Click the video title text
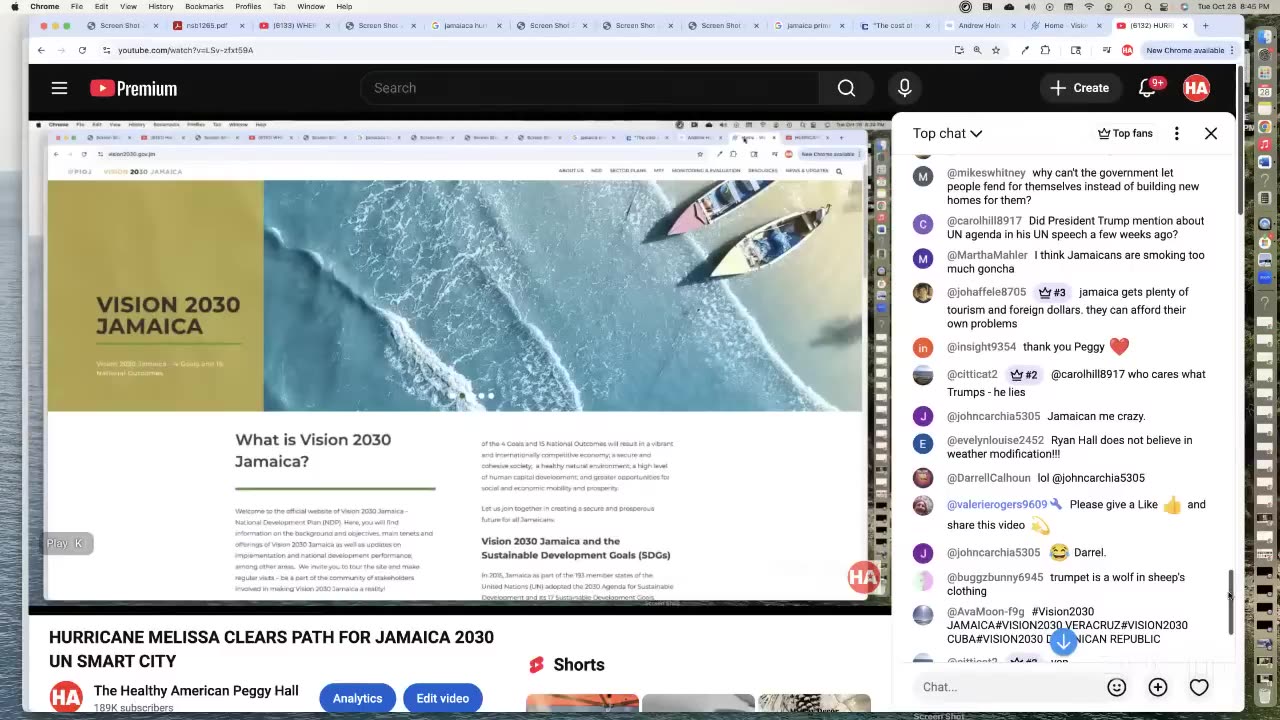This screenshot has height=720, width=1280. click(271, 649)
